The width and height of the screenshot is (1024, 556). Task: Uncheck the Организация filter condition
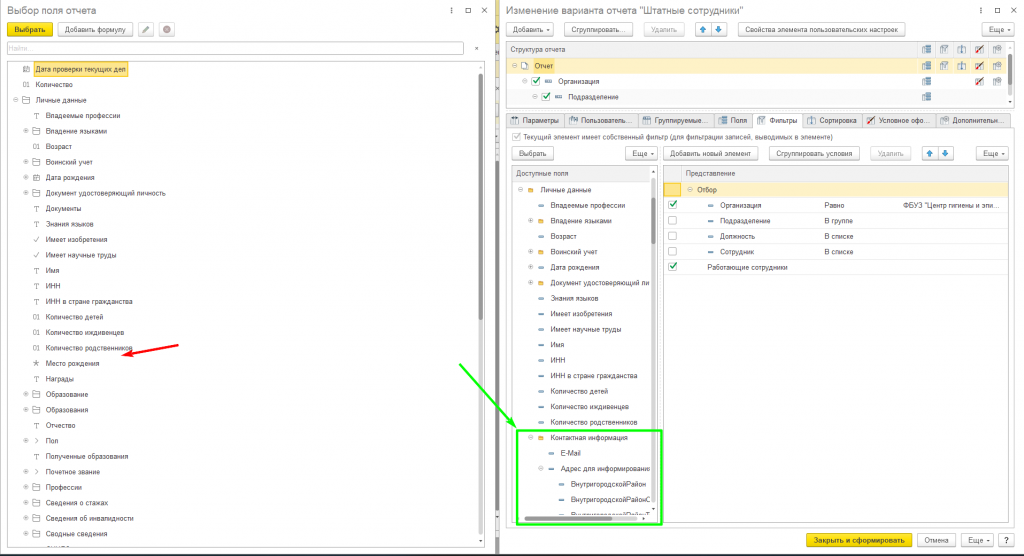(x=673, y=204)
